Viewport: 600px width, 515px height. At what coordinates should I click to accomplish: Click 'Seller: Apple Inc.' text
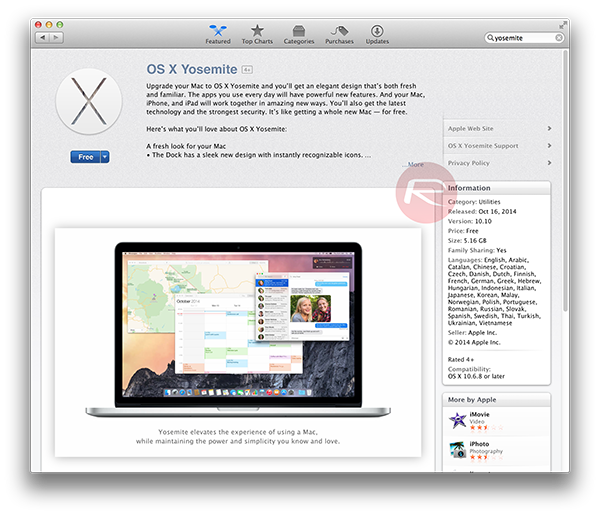pos(472,332)
